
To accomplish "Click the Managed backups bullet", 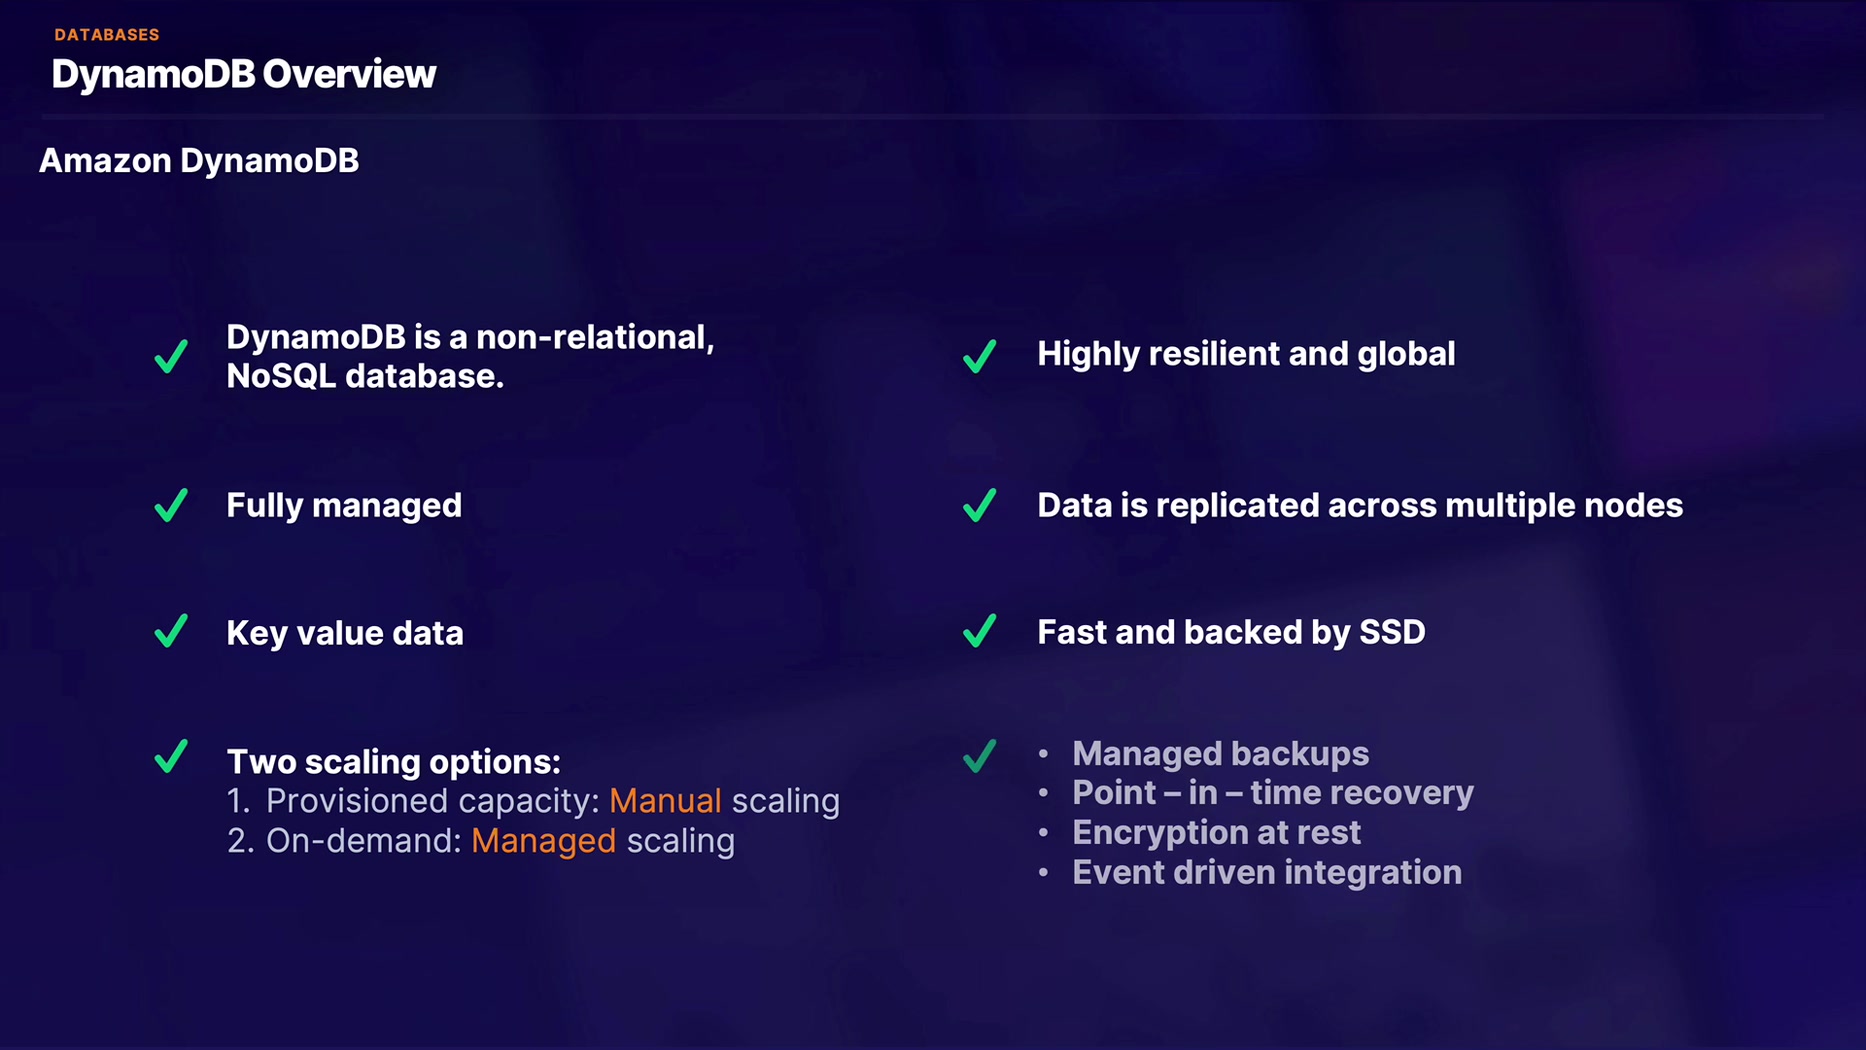I will tap(1220, 754).
